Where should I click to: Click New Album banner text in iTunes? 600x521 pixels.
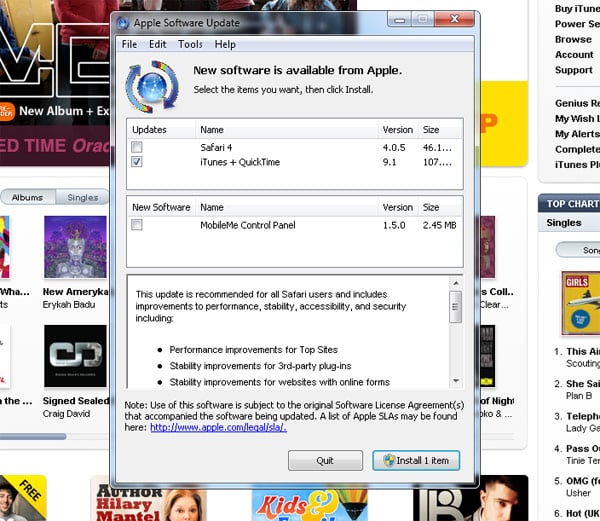click(x=64, y=111)
